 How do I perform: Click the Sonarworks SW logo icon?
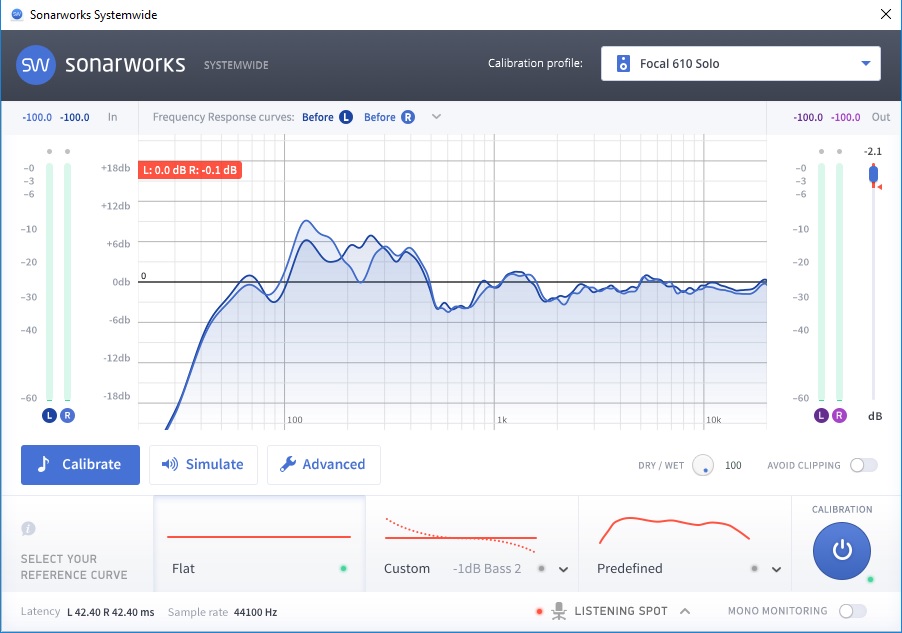36,65
